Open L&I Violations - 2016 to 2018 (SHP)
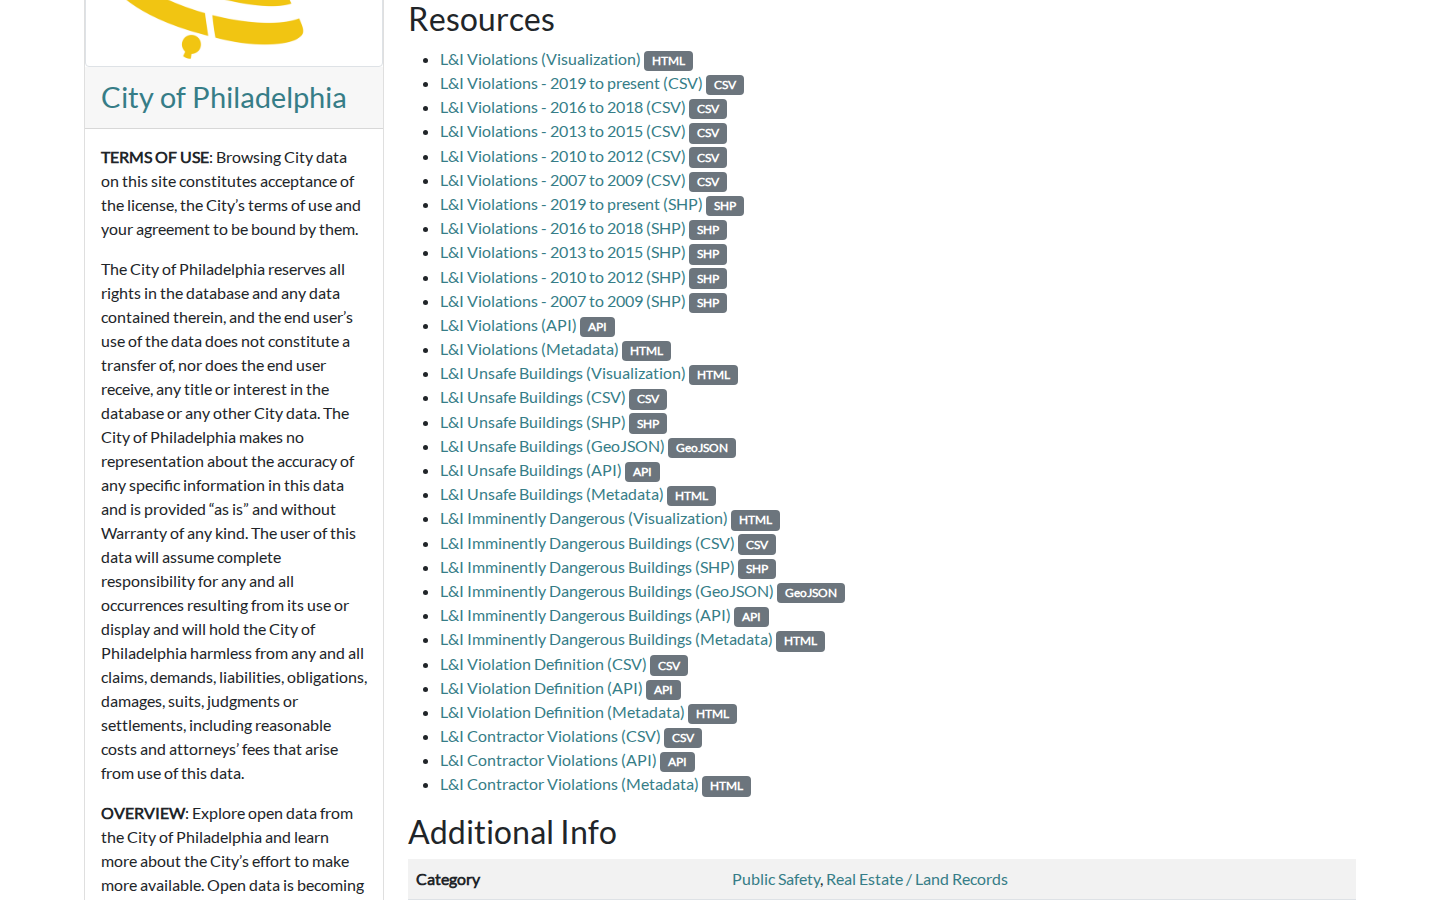Image resolution: width=1440 pixels, height=900 pixels. [563, 229]
